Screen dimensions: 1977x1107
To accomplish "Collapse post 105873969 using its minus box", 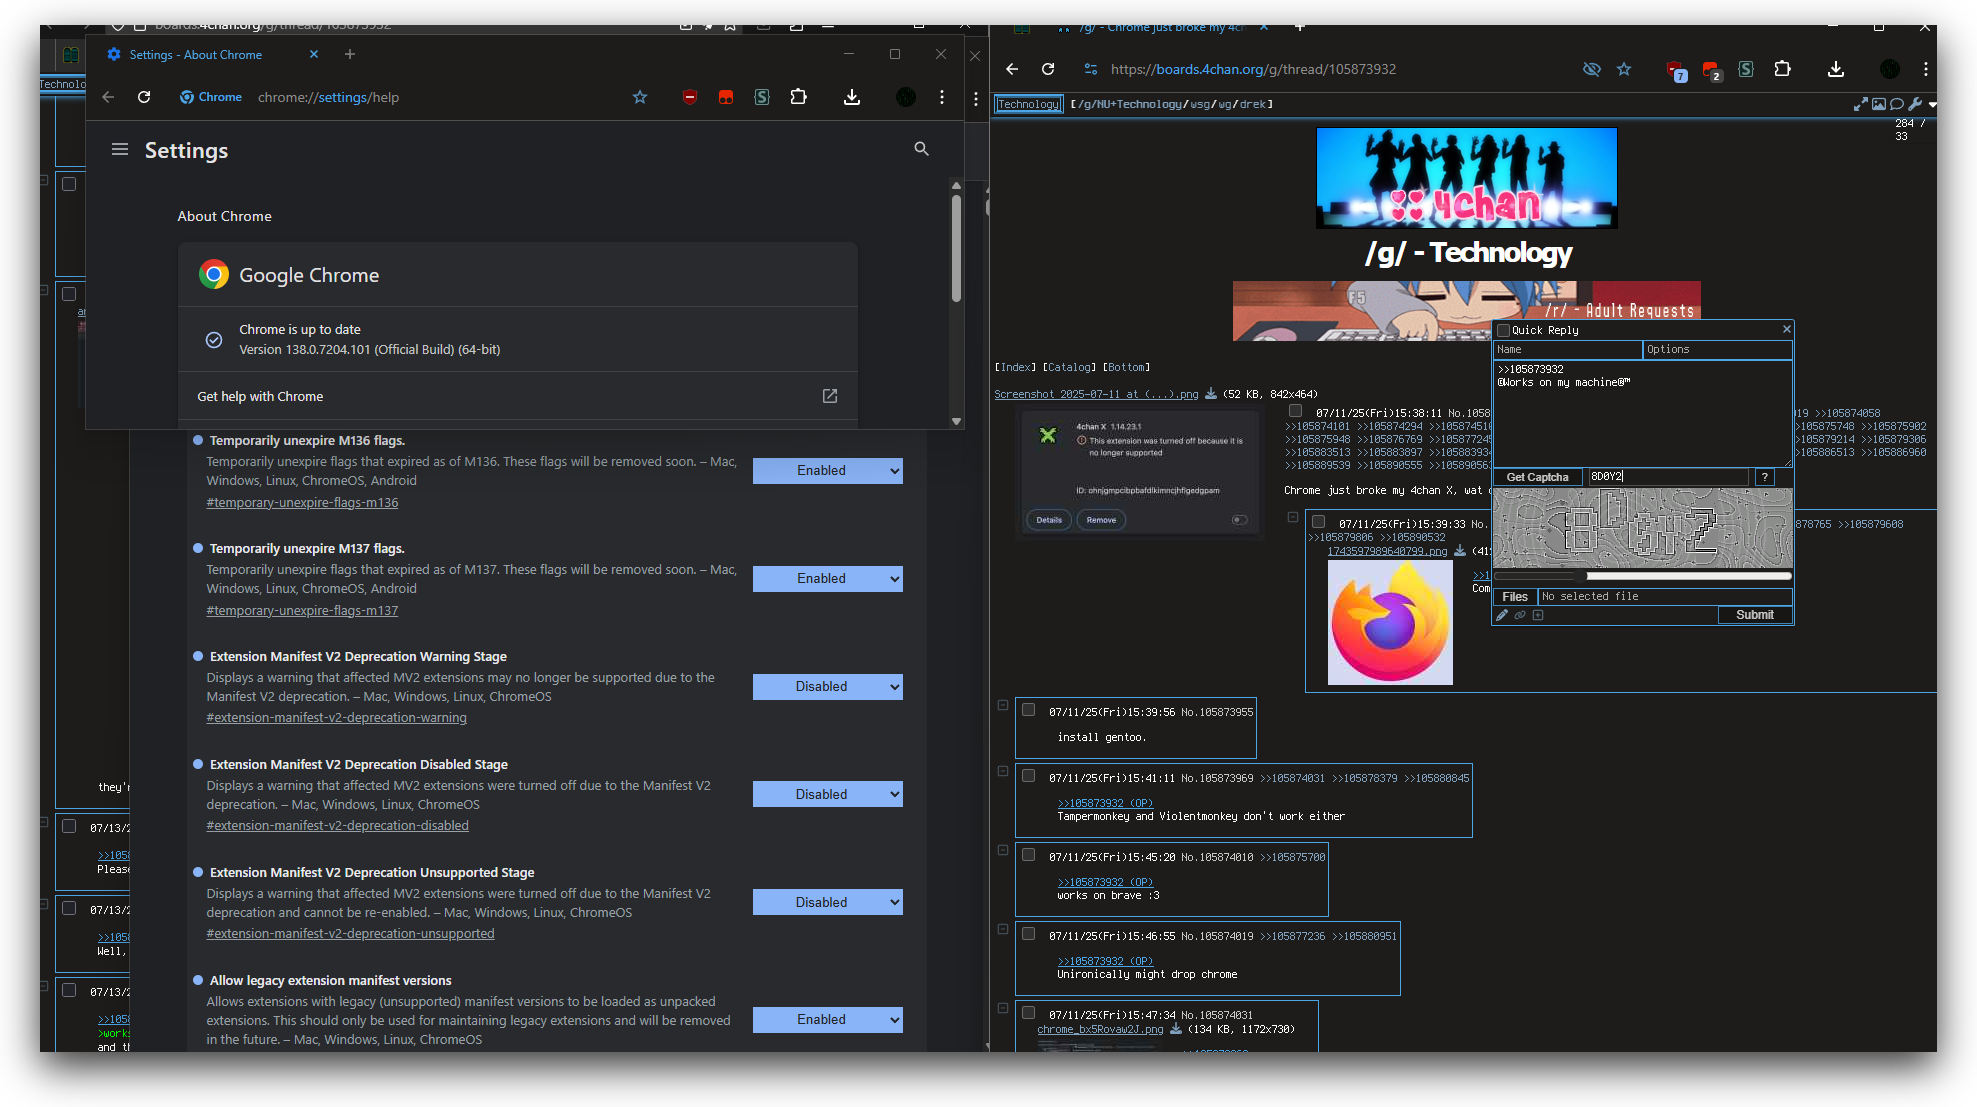I will [1003, 772].
